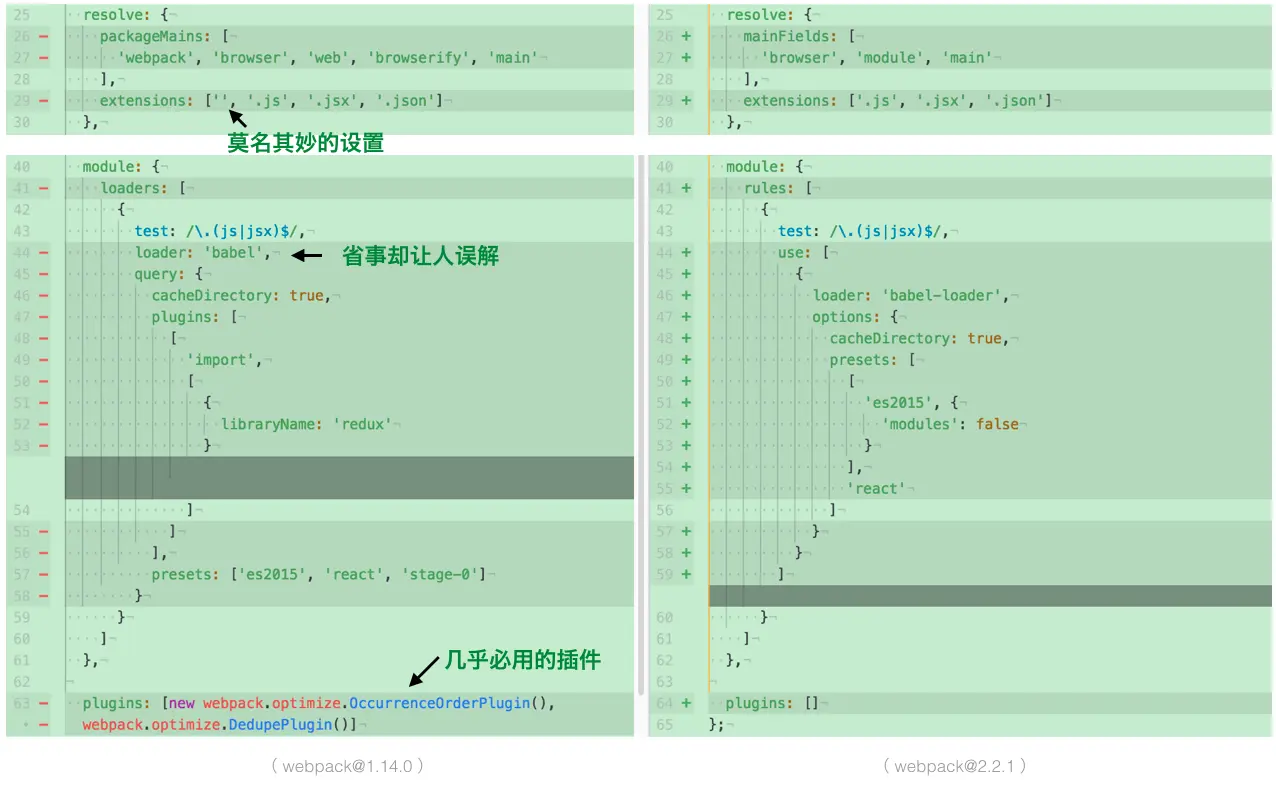Click 'cacheDirectory: true,' in the left pane
Viewport: 1276px width, 786px height.
tap(239, 295)
